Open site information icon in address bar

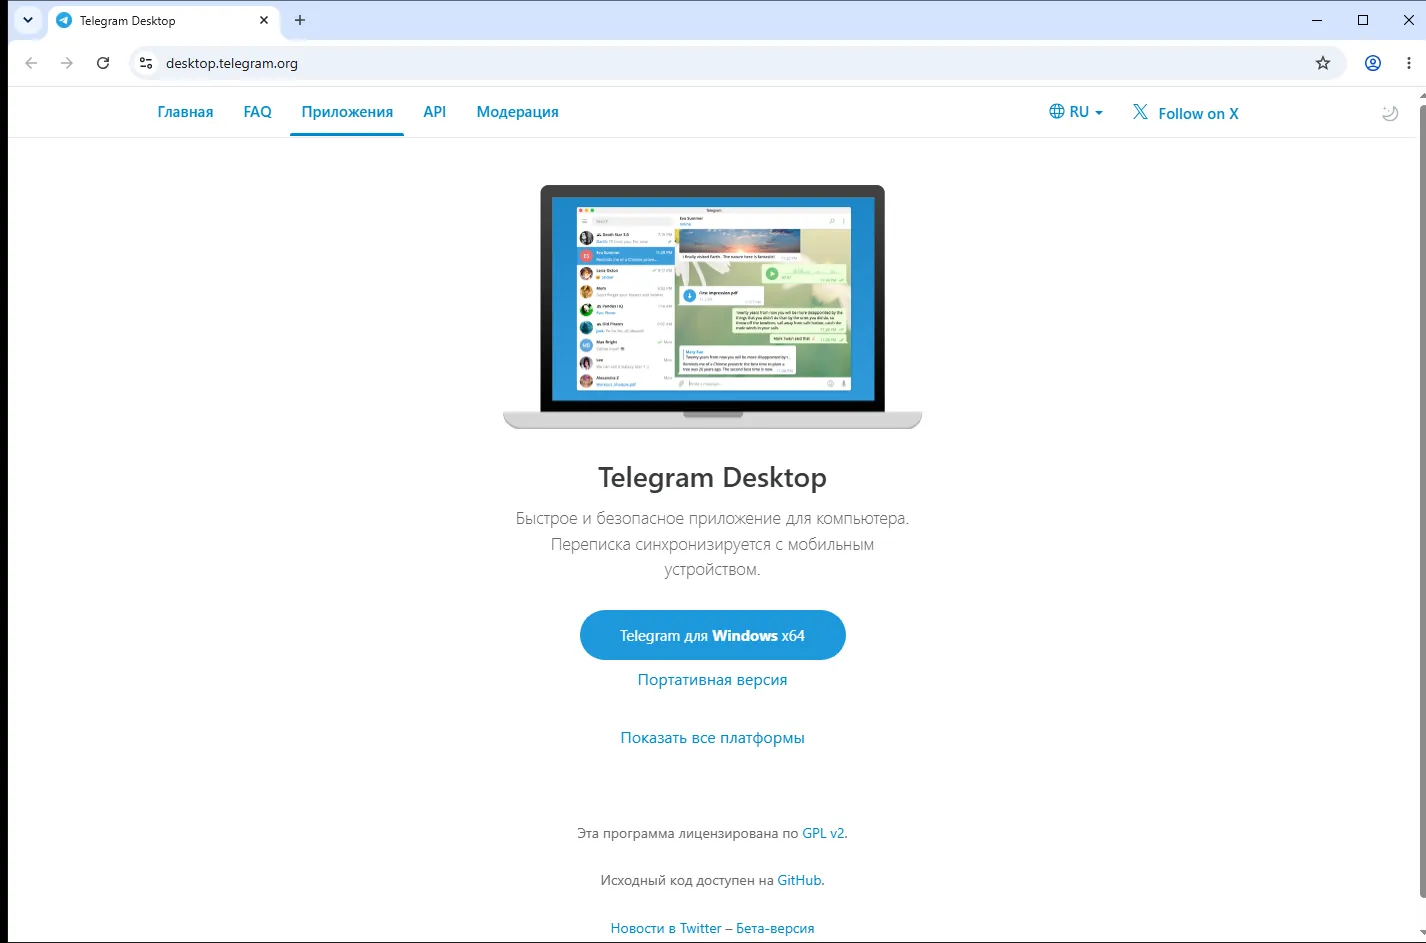click(146, 63)
